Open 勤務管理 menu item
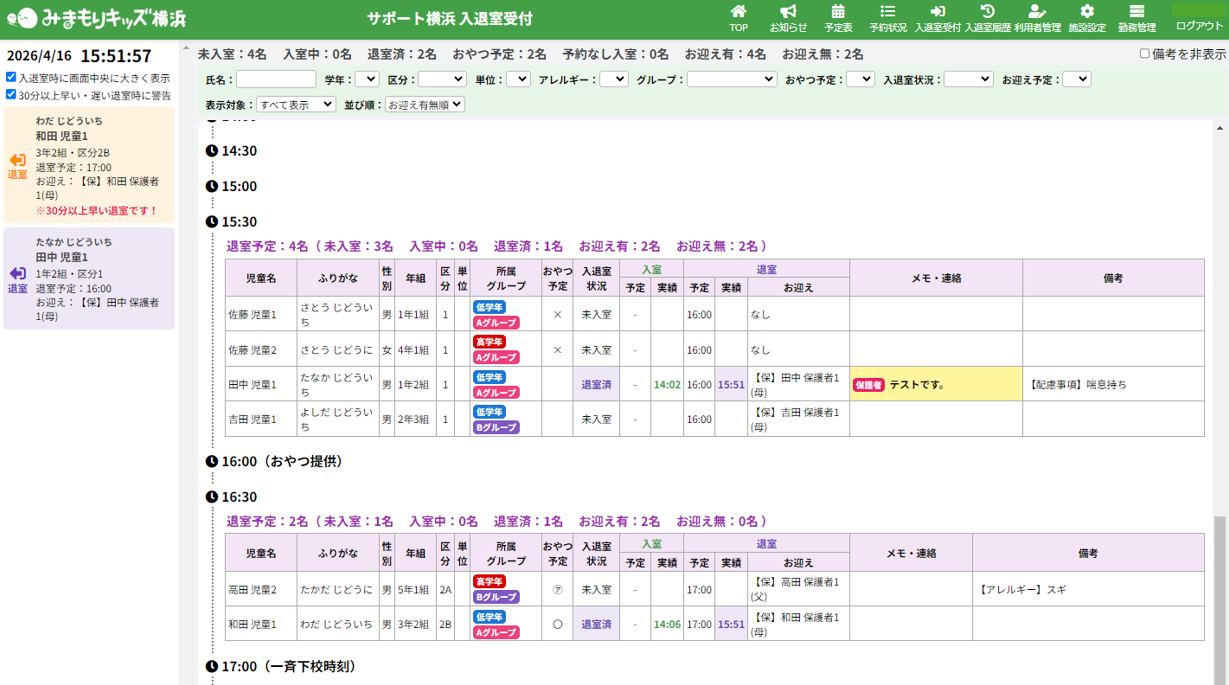 [1136, 19]
